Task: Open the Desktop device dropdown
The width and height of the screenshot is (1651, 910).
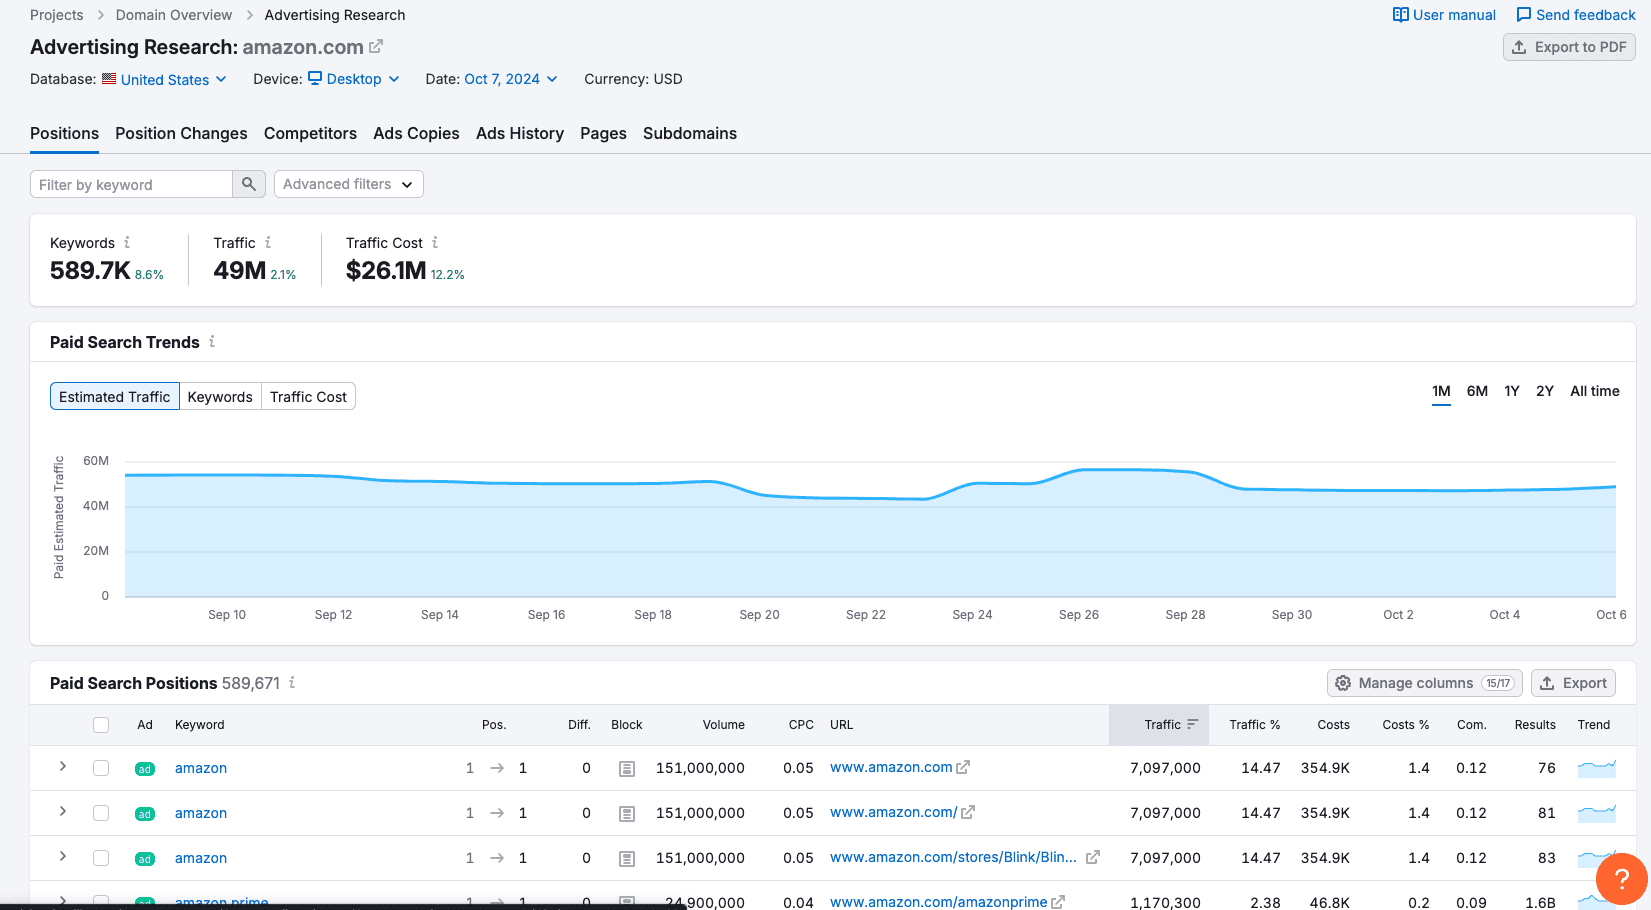Action: 354,79
